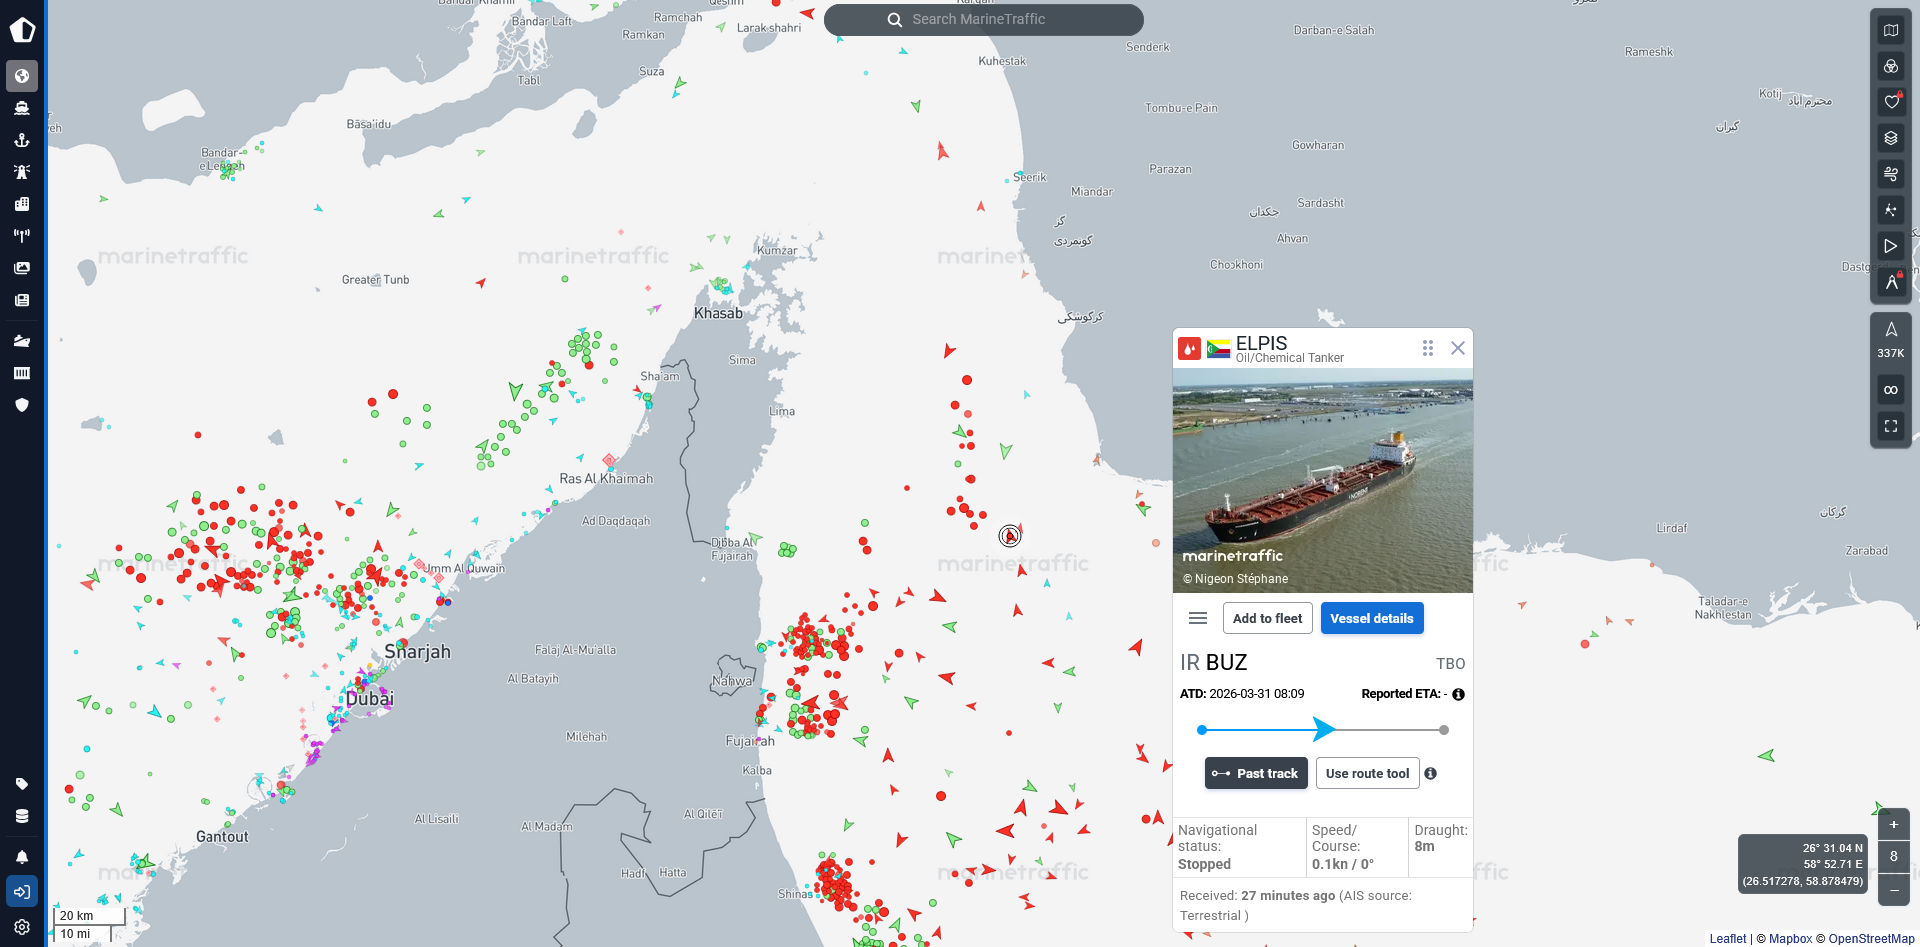The height and width of the screenshot is (947, 1920).
Task: Toggle the weather wind layer icon
Action: coord(1891,174)
